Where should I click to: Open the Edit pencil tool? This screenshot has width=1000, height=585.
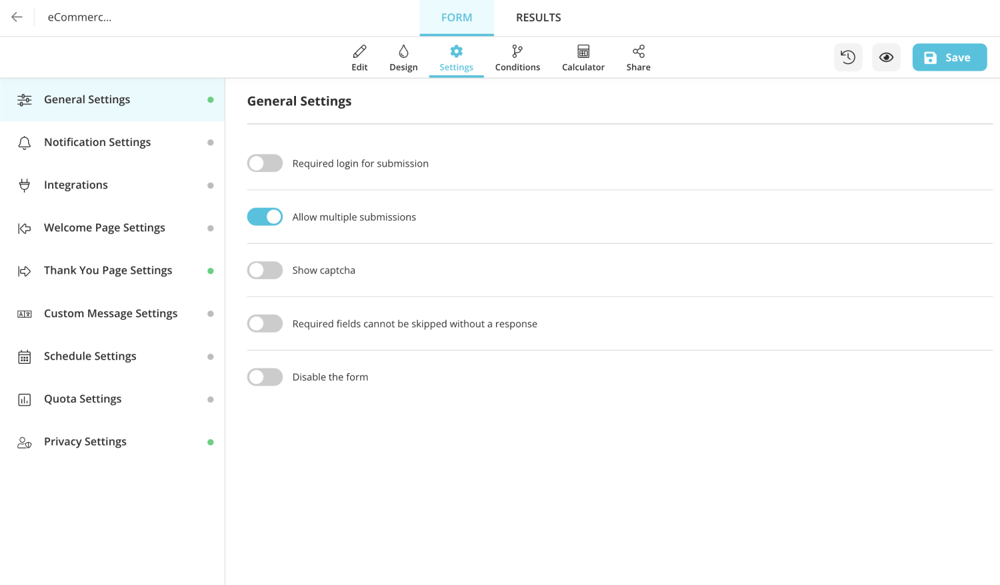[x=359, y=57]
